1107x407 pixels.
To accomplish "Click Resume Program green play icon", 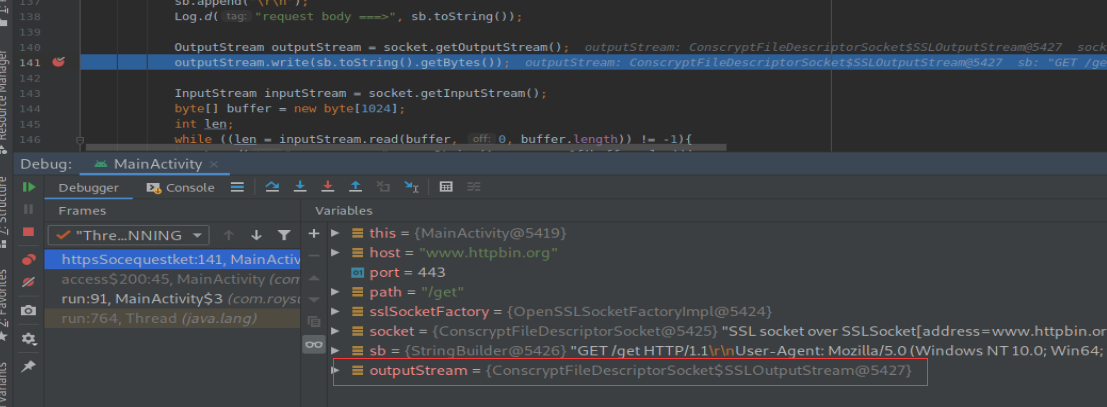I will click(29, 187).
